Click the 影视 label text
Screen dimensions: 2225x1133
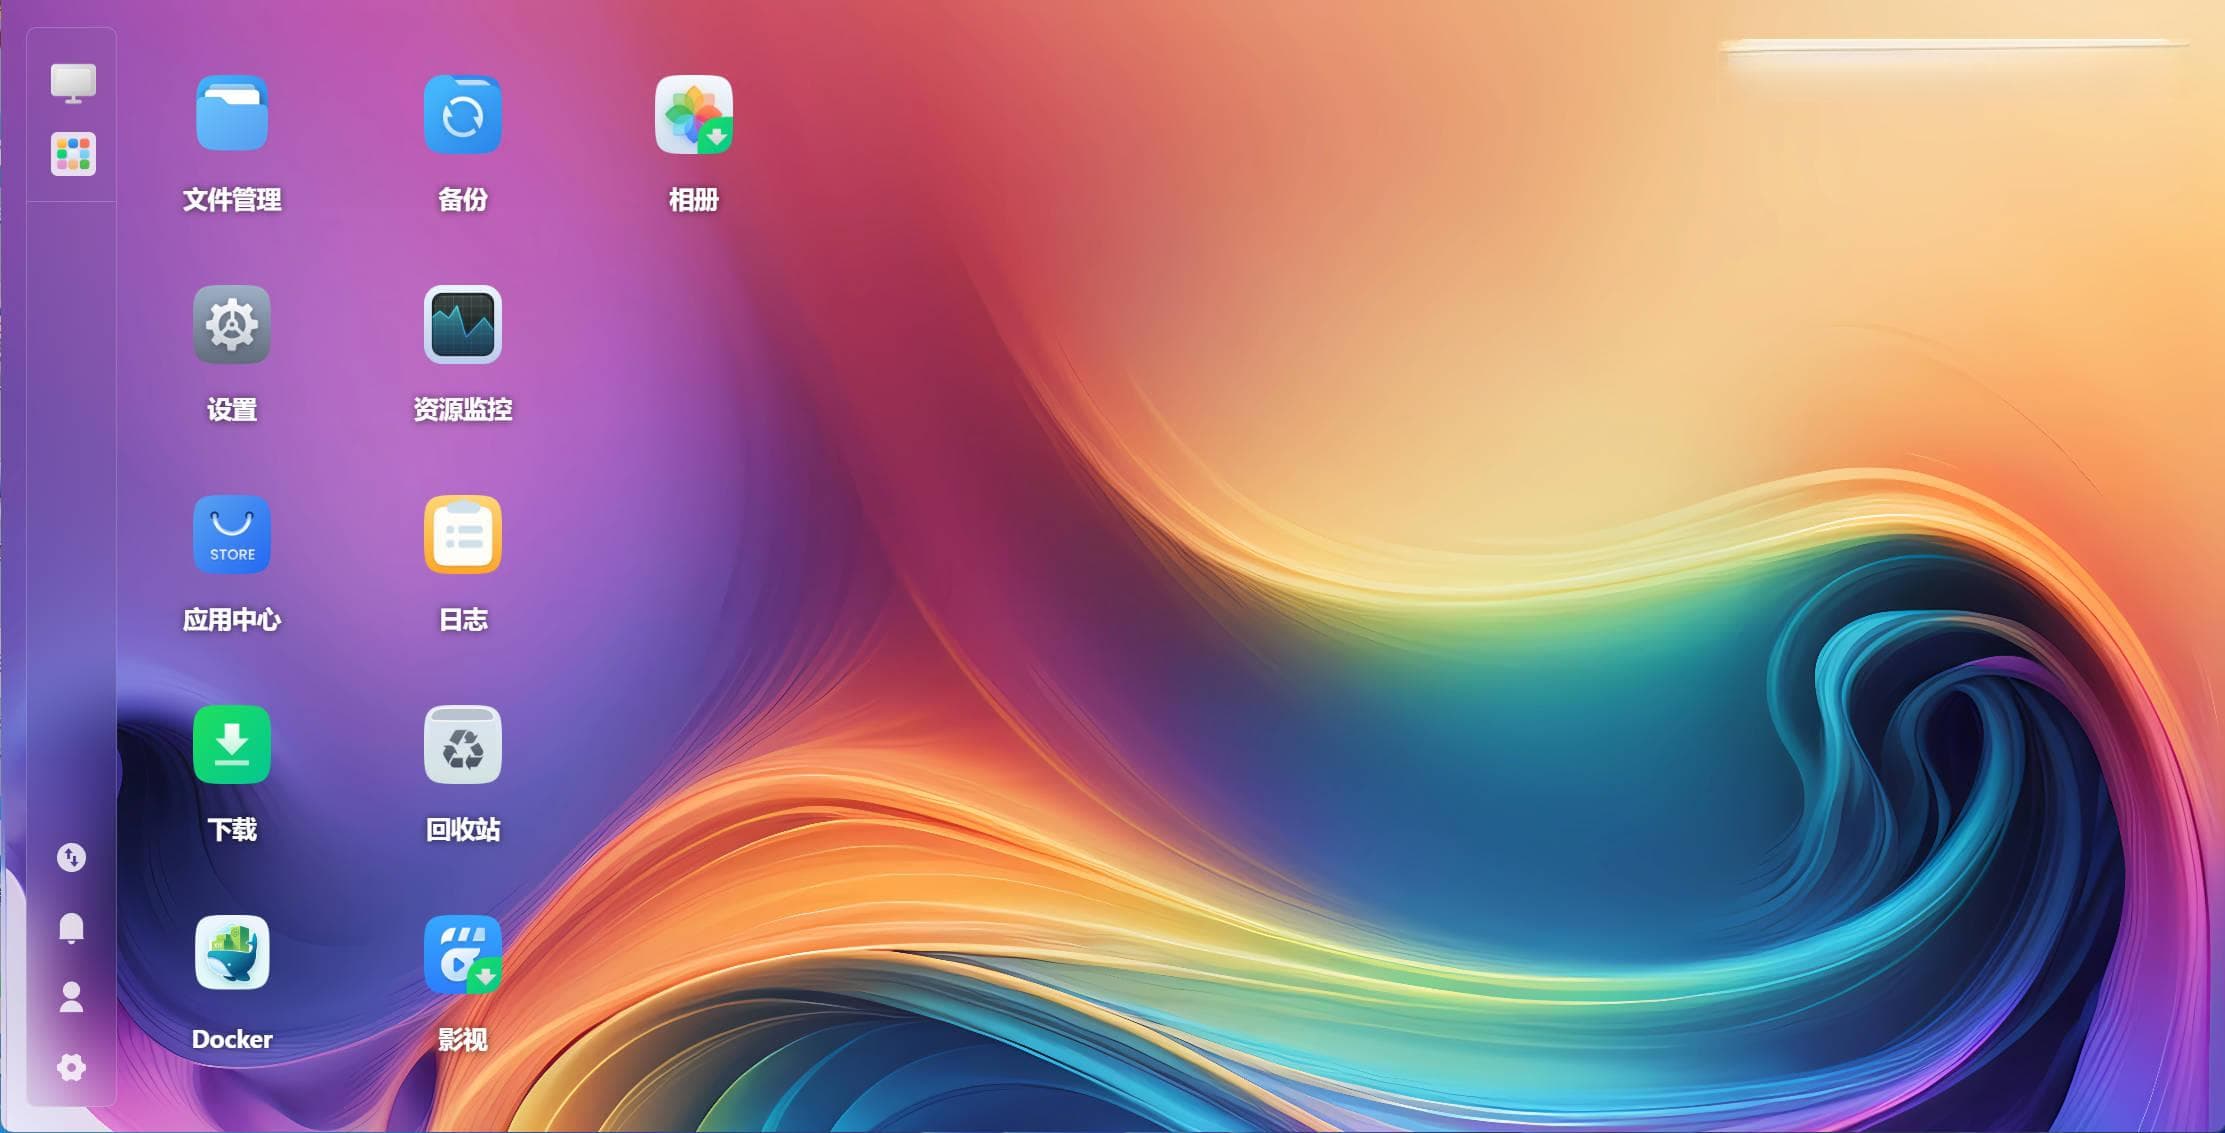click(463, 1039)
